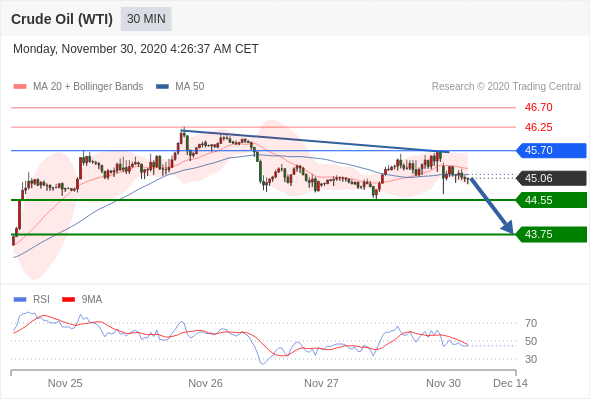Click the RSI 70 level label
Image resolution: width=590 pixels, height=400 pixels.
(x=531, y=323)
